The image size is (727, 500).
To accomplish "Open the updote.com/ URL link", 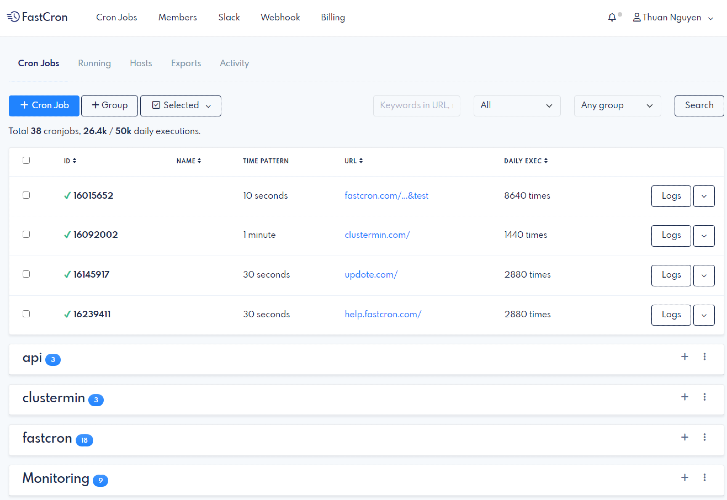I will click(x=371, y=275).
